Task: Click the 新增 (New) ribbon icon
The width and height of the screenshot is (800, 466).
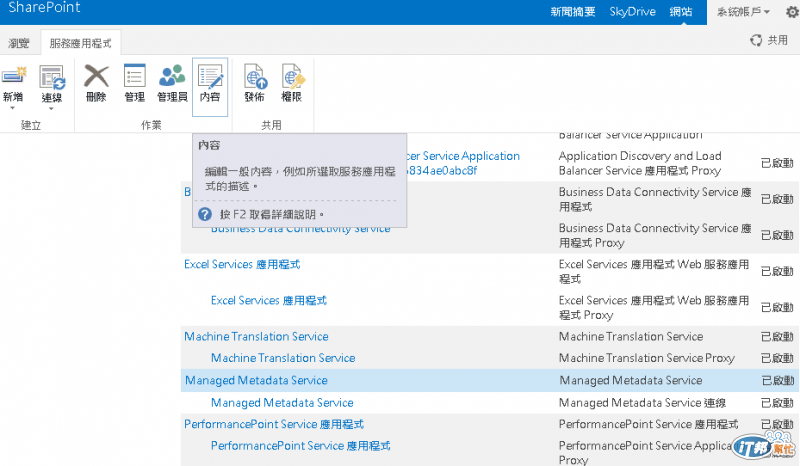Action: click(x=13, y=77)
